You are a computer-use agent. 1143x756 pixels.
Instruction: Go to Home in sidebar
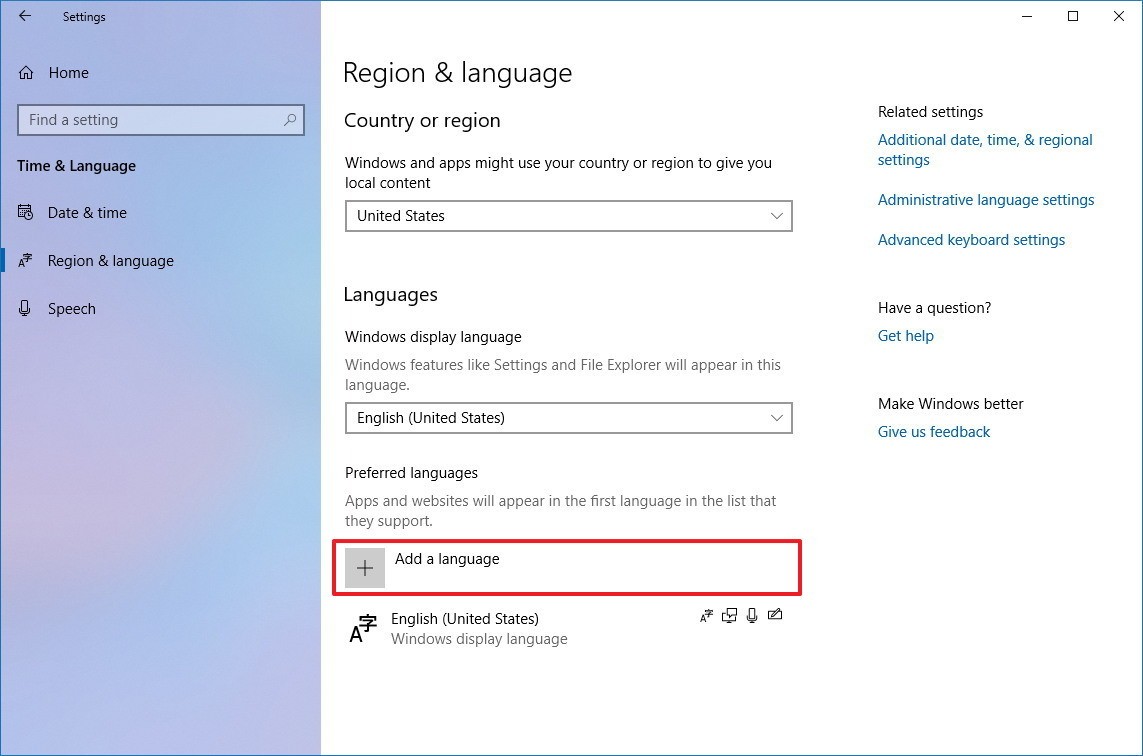coord(69,73)
